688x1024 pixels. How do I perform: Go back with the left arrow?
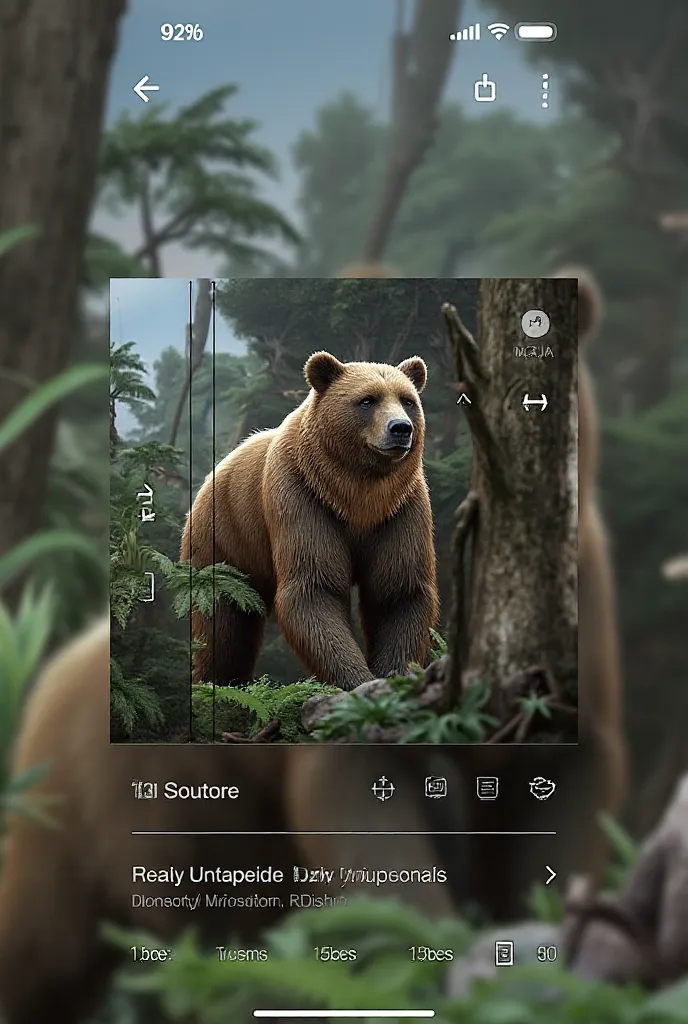click(x=146, y=89)
